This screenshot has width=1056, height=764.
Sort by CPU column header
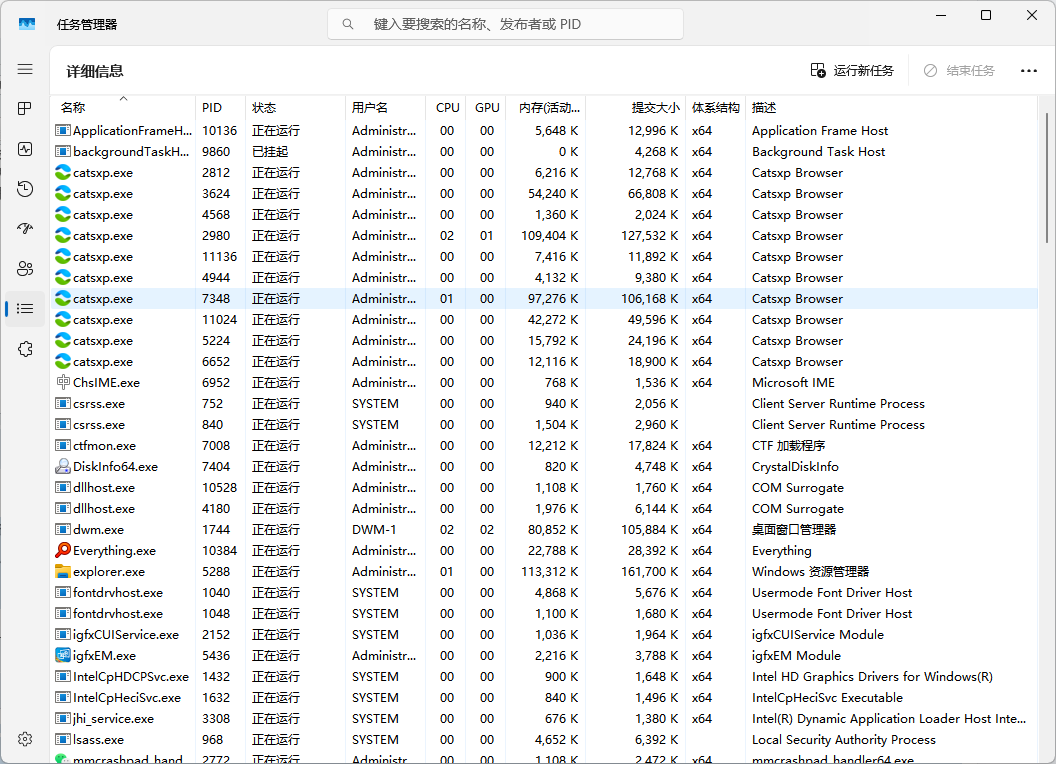click(448, 108)
